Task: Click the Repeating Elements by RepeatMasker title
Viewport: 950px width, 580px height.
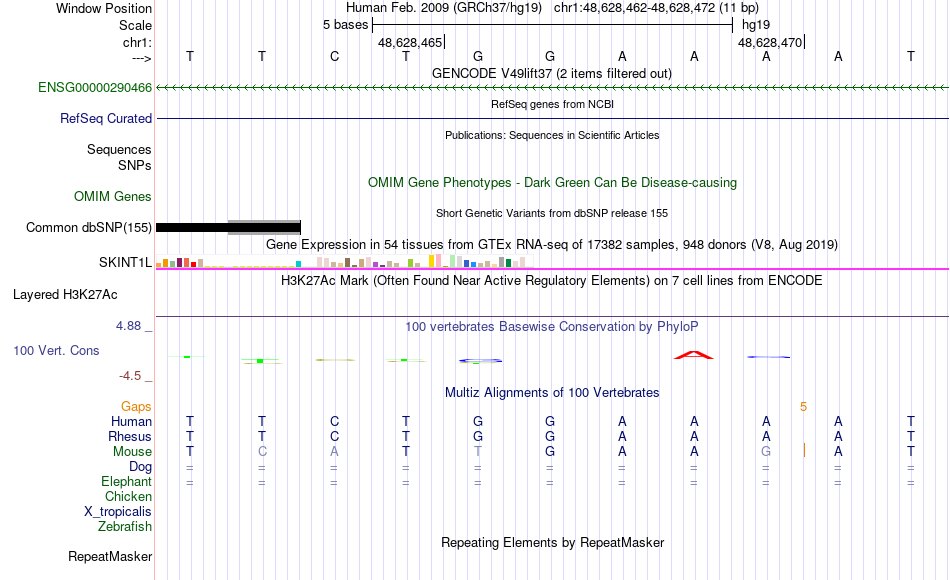Action: click(552, 542)
